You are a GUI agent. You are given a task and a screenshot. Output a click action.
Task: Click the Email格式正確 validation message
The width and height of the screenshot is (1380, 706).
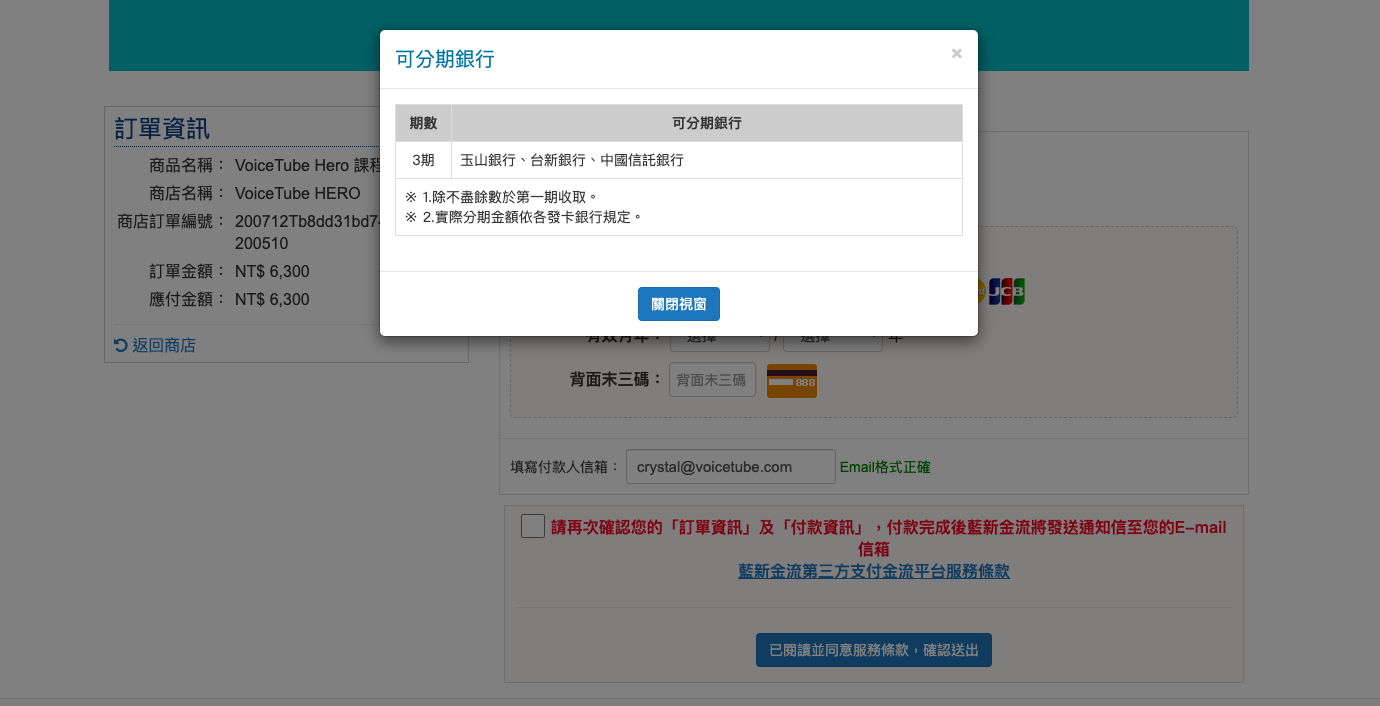[x=884, y=467]
